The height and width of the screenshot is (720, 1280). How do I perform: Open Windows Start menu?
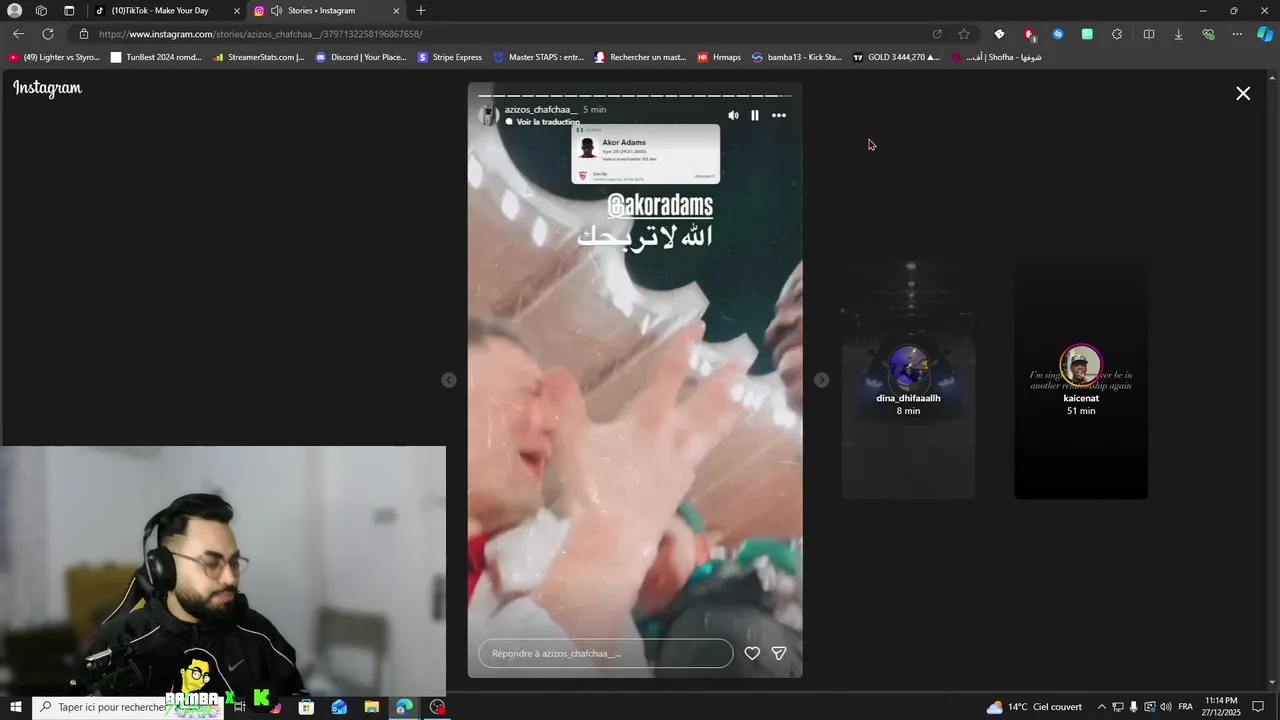pos(15,707)
